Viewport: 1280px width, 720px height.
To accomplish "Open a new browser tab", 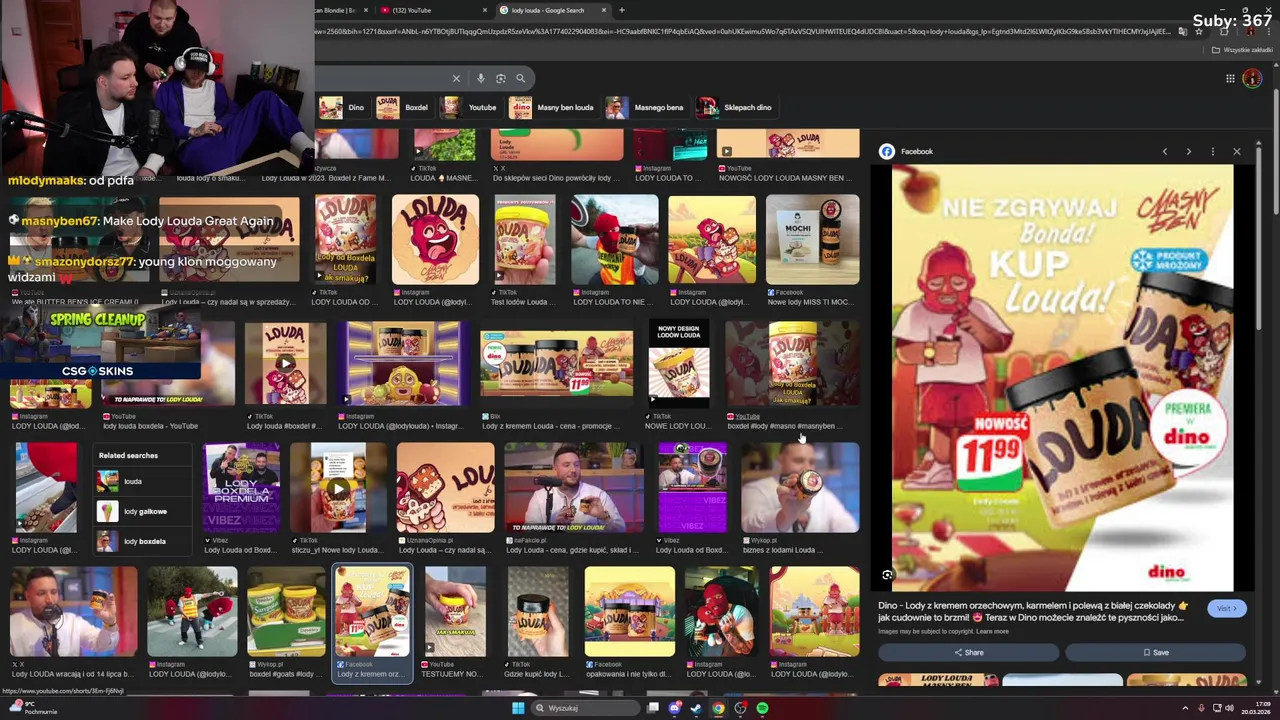I will point(622,10).
